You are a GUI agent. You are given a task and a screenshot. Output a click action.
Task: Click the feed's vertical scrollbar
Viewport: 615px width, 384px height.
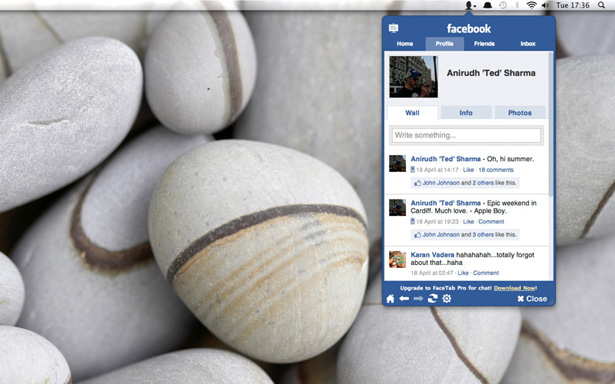551,125
